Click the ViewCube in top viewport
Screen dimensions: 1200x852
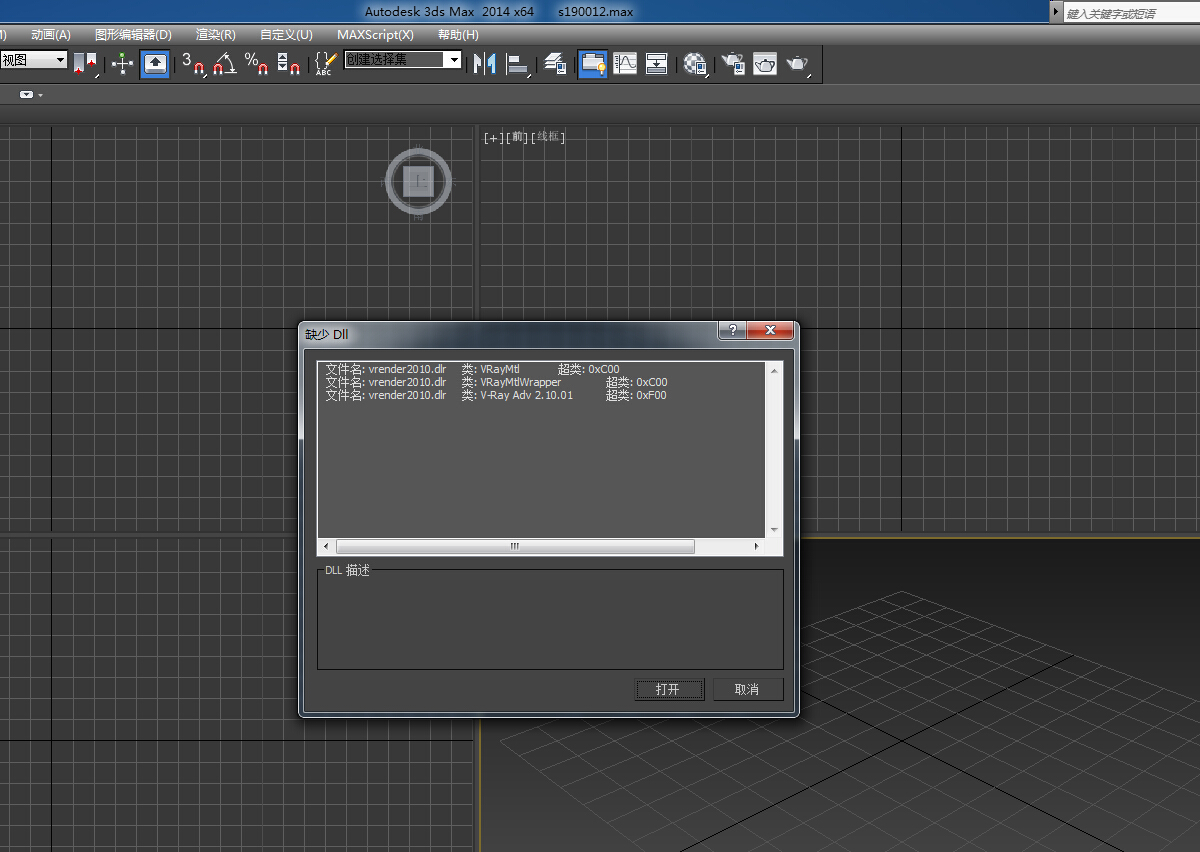point(419,182)
